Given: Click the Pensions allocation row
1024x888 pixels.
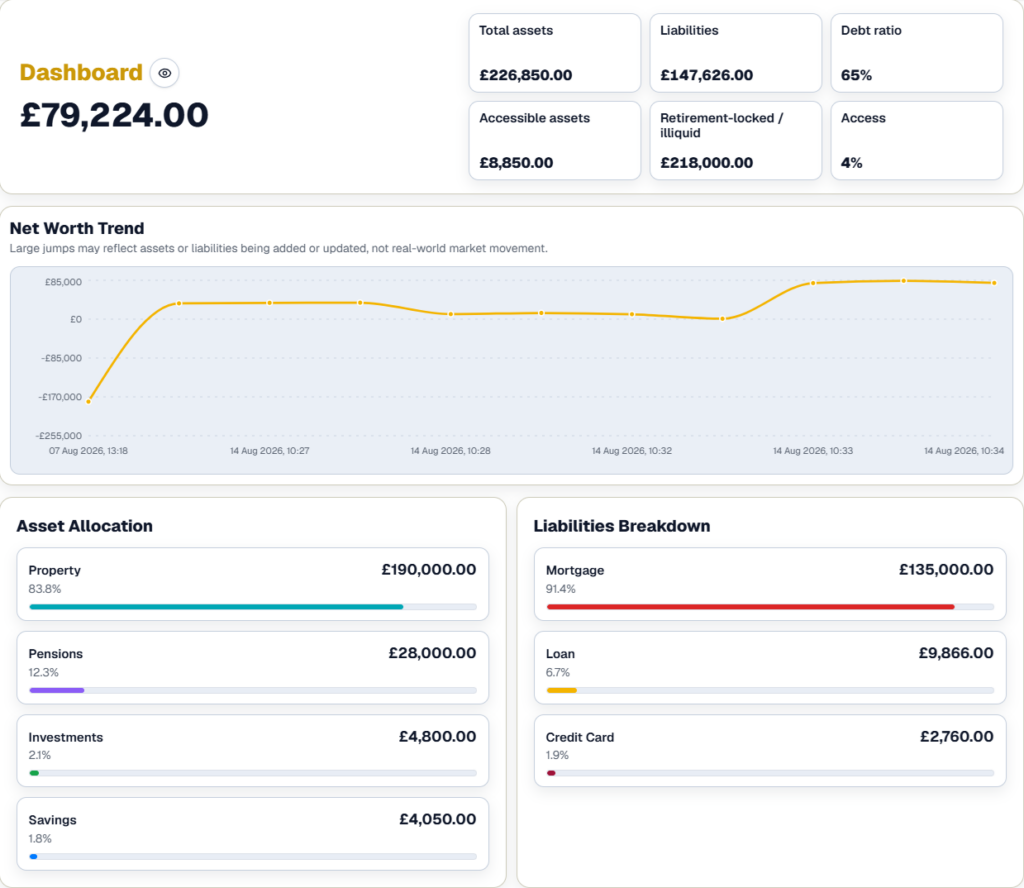Looking at the screenshot, I should coord(253,667).
